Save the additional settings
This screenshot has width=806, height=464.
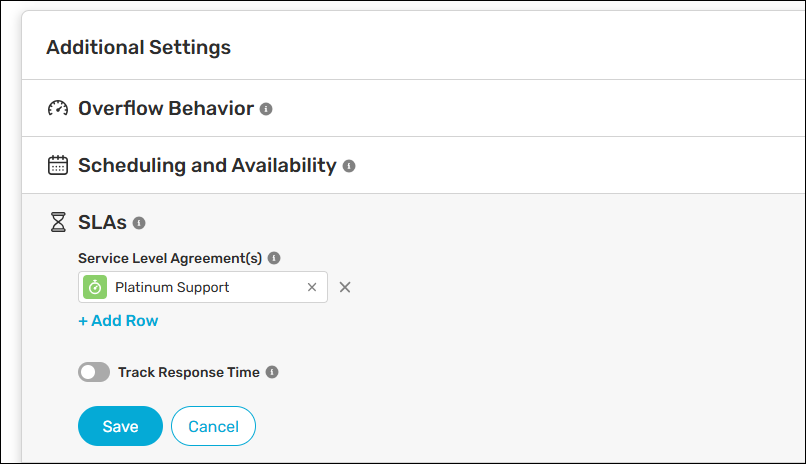[x=120, y=426]
